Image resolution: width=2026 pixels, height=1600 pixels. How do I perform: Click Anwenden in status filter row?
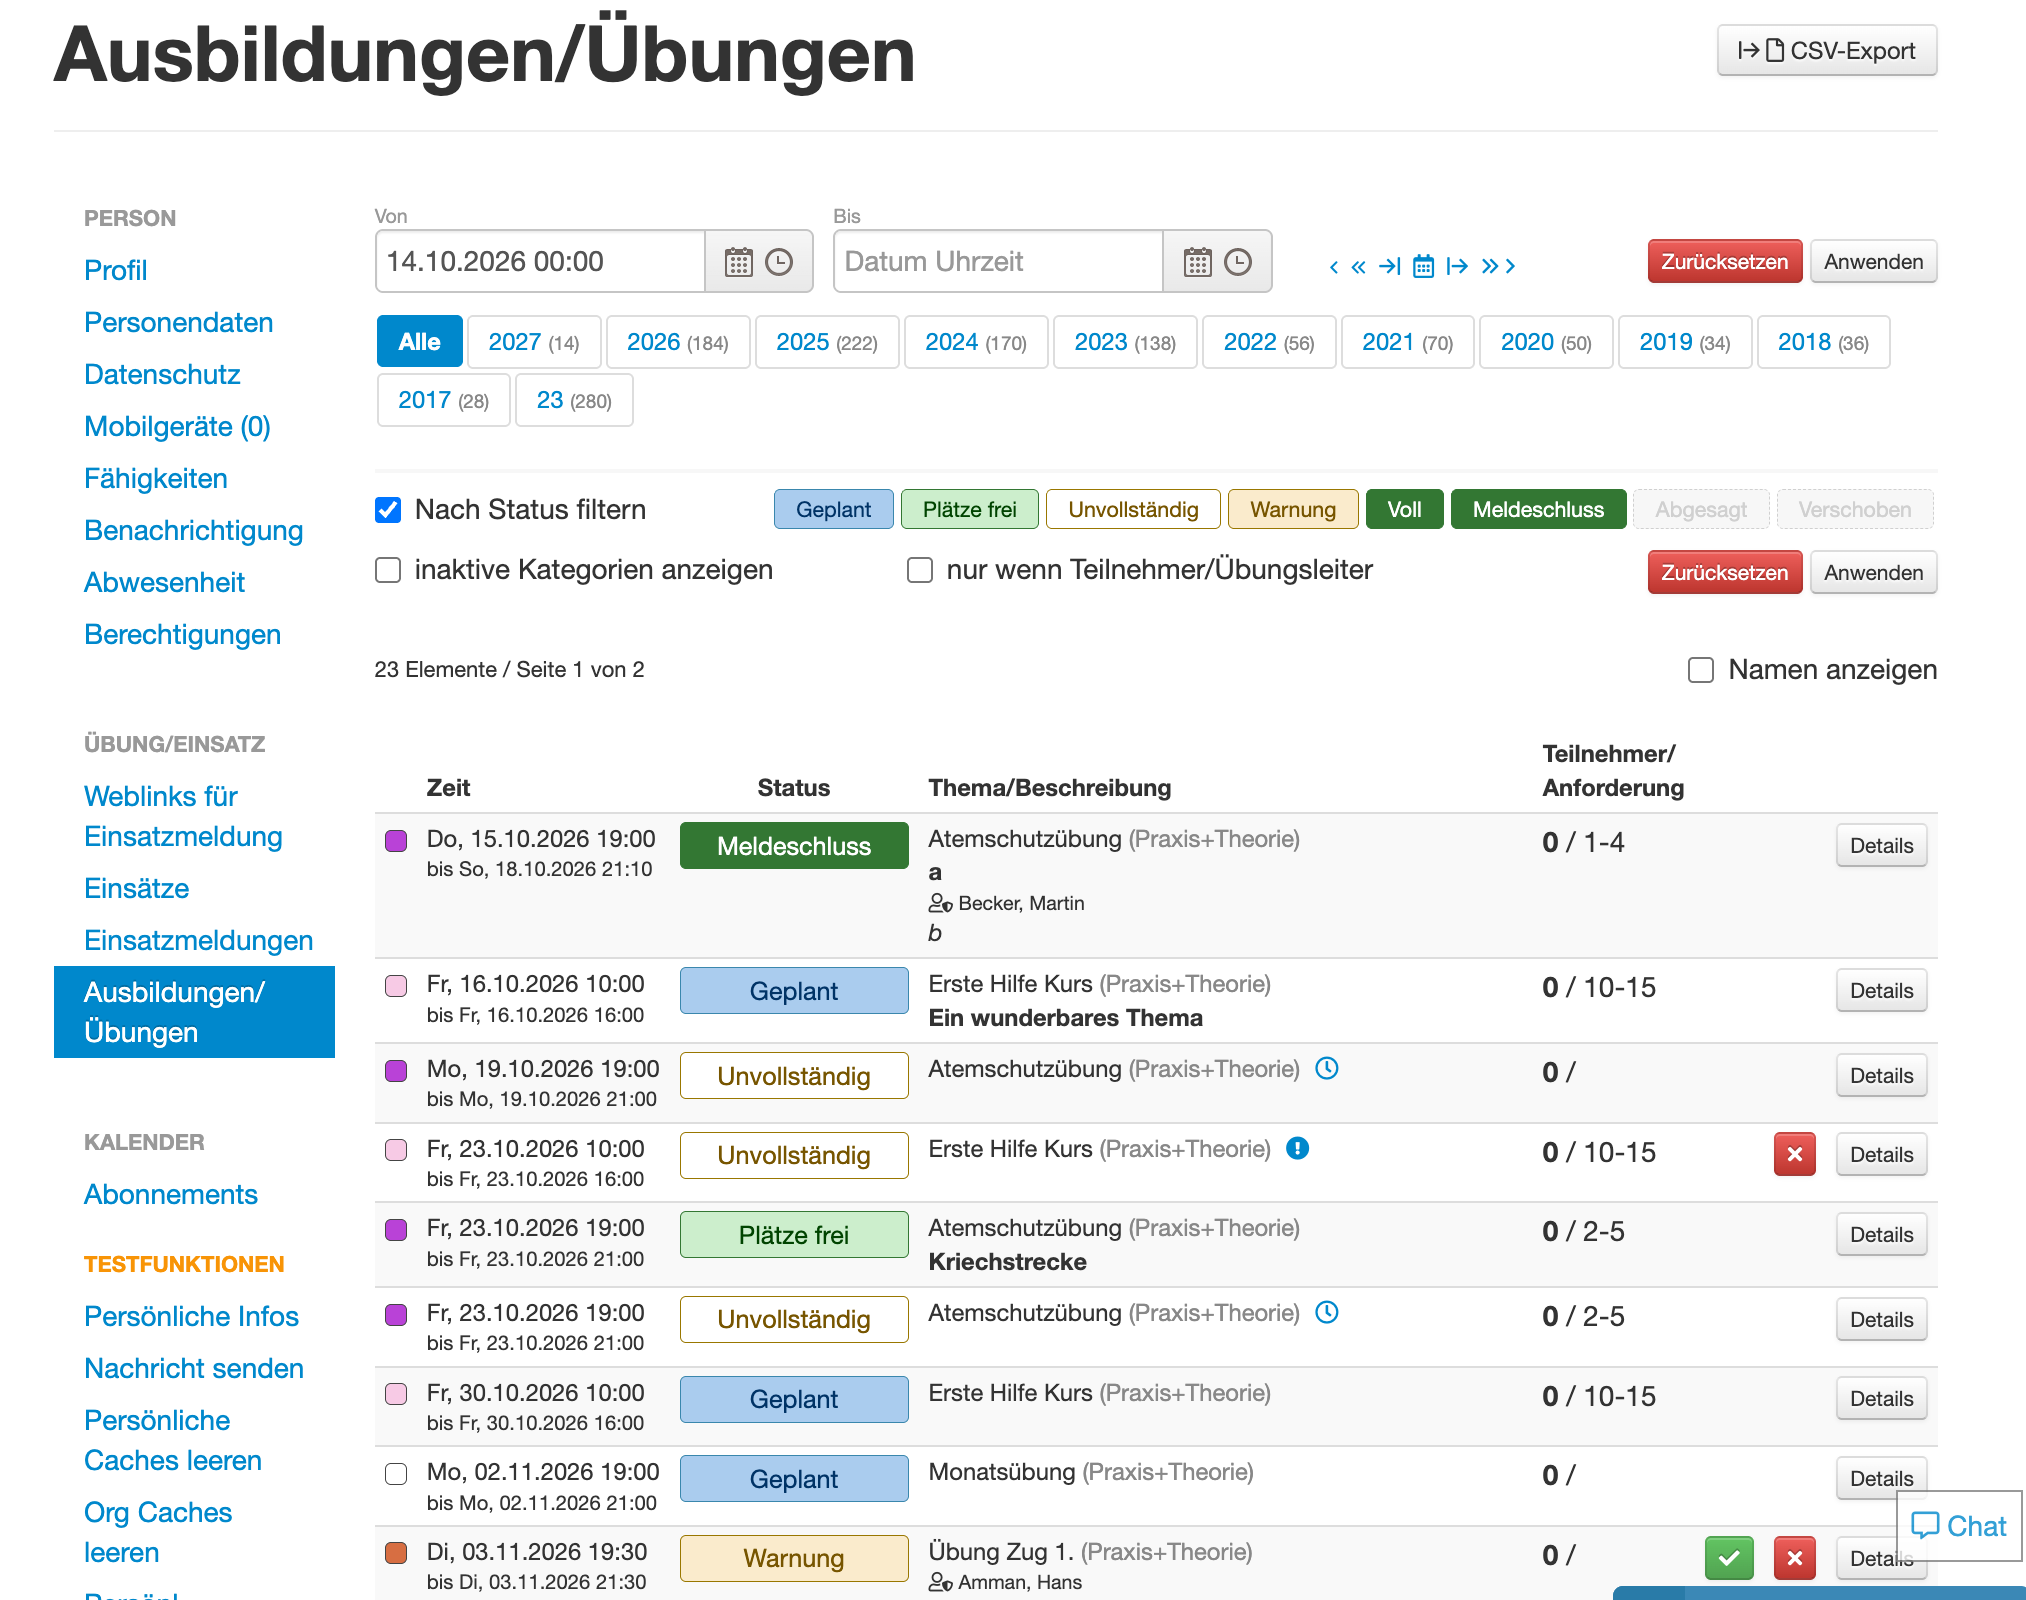1873,572
